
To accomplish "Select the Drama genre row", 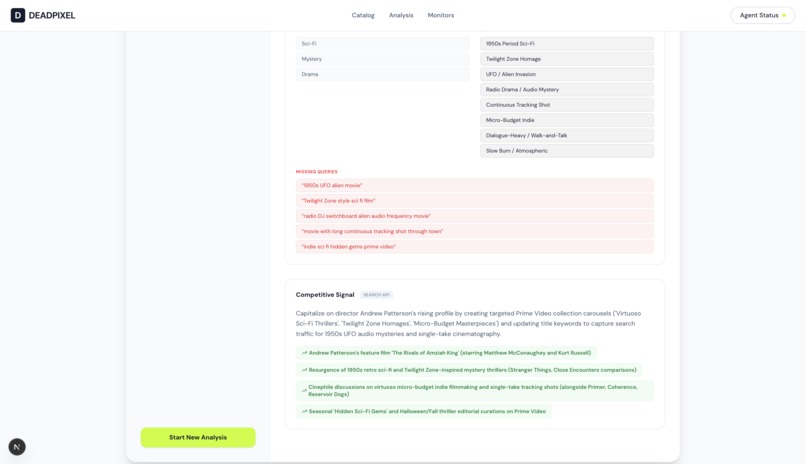I will click(382, 75).
